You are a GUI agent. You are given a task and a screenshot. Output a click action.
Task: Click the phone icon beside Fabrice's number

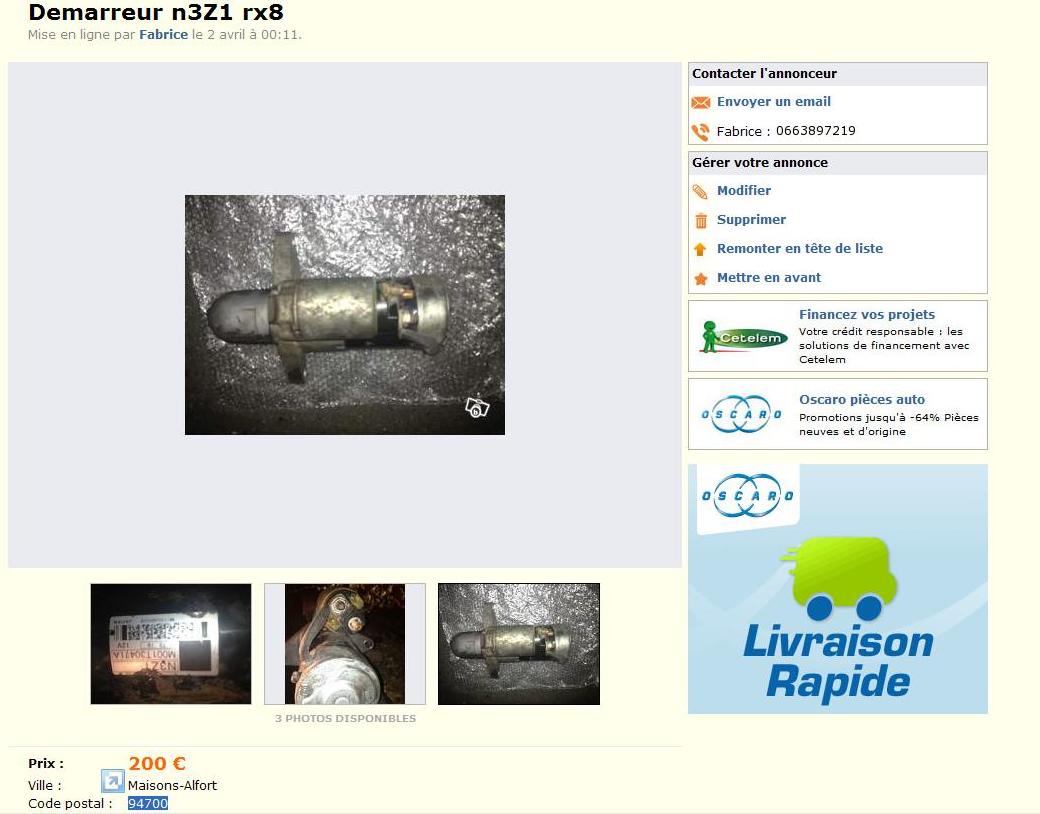click(x=701, y=131)
